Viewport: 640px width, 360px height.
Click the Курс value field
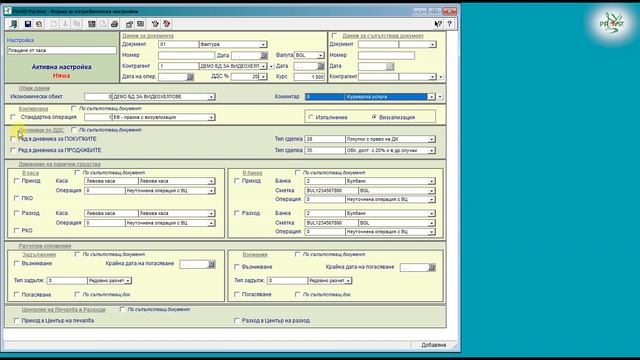(x=309, y=77)
